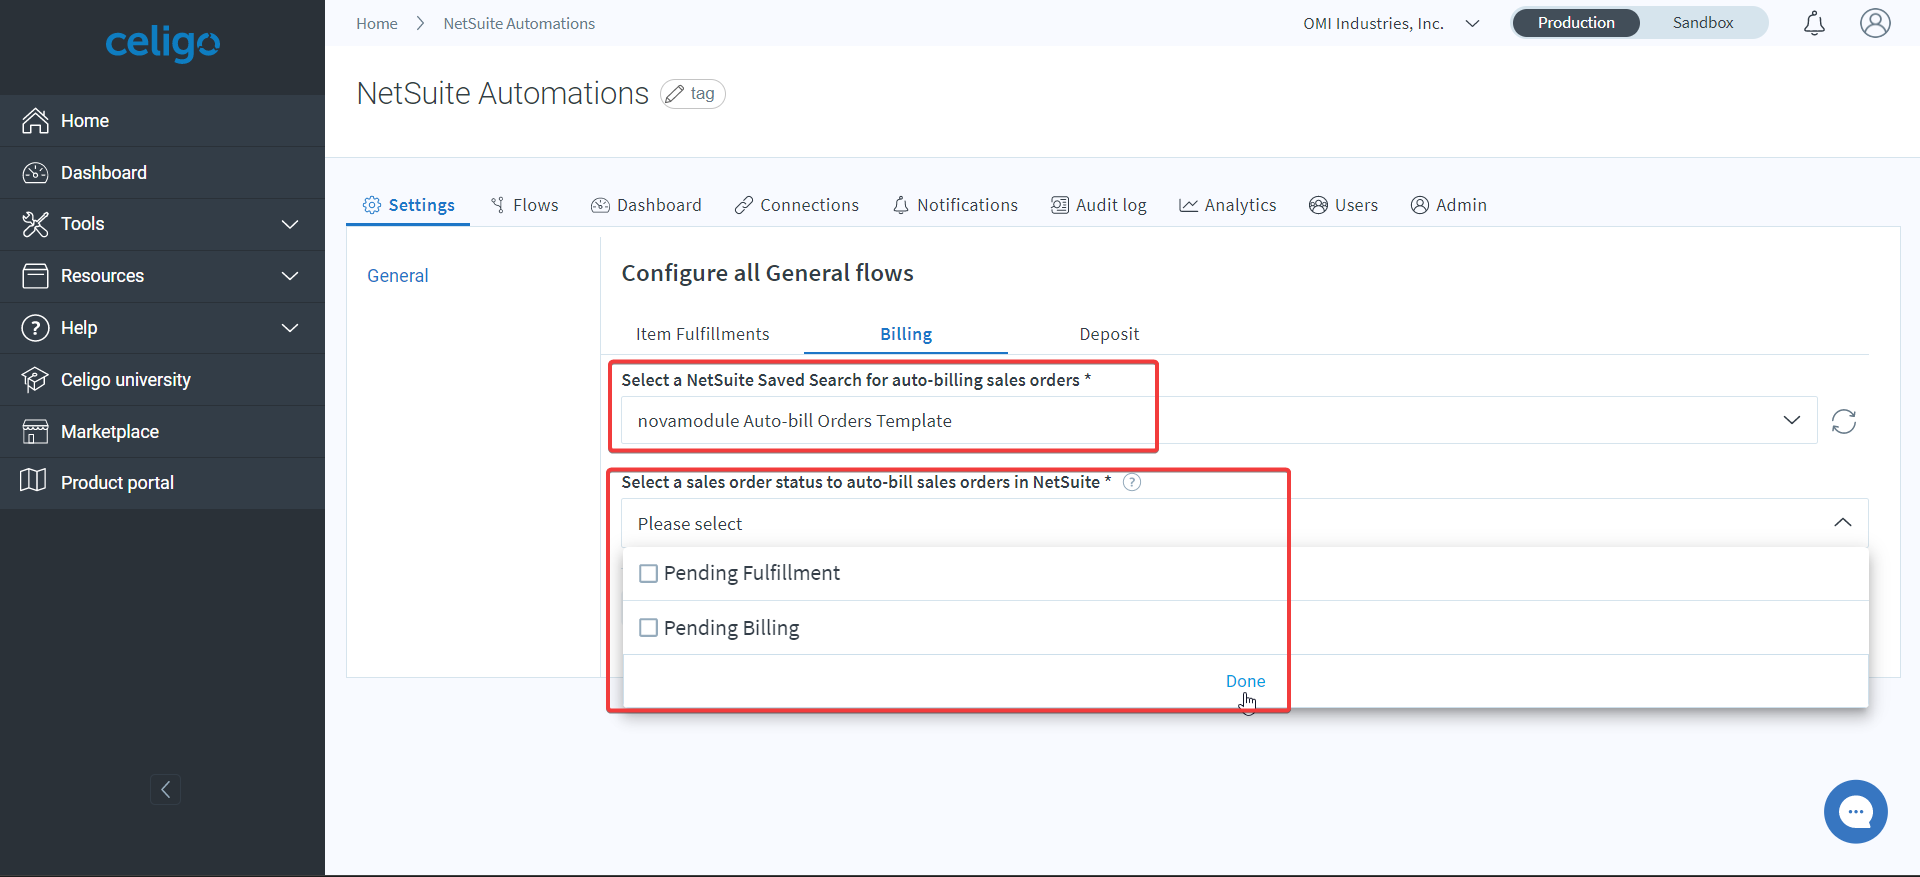Collapse the left sidebar with arrow
This screenshot has width=1920, height=877.
[165, 790]
